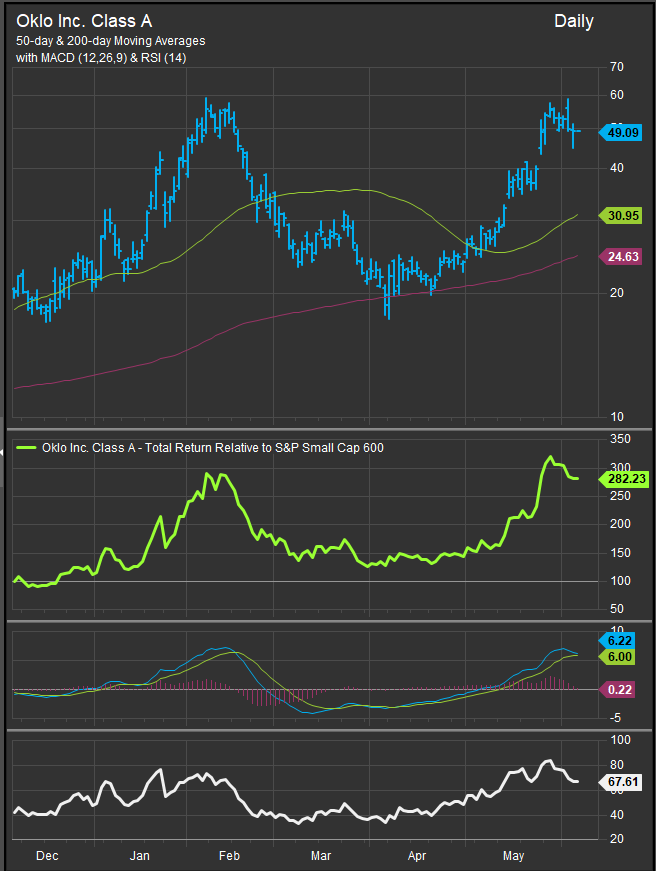Image resolution: width=656 pixels, height=871 pixels.
Task: Click the Jan month label on x-axis
Action: 139,855
